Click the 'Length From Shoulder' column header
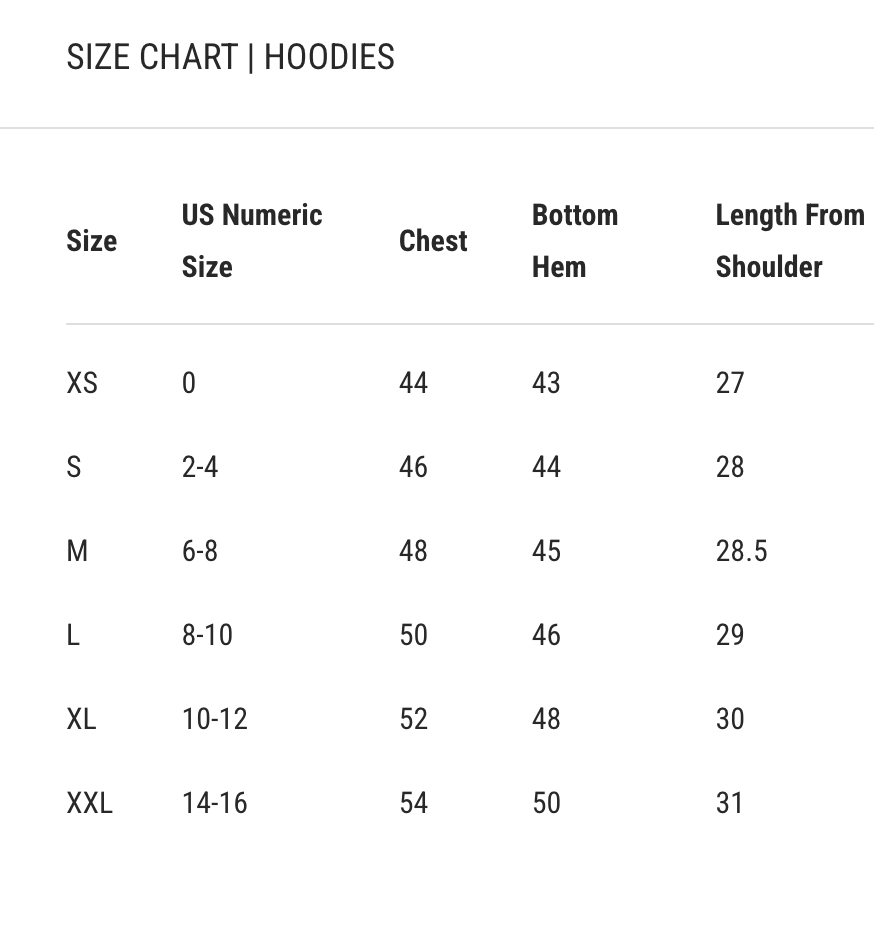Viewport: 874px width, 952px height. click(789, 241)
